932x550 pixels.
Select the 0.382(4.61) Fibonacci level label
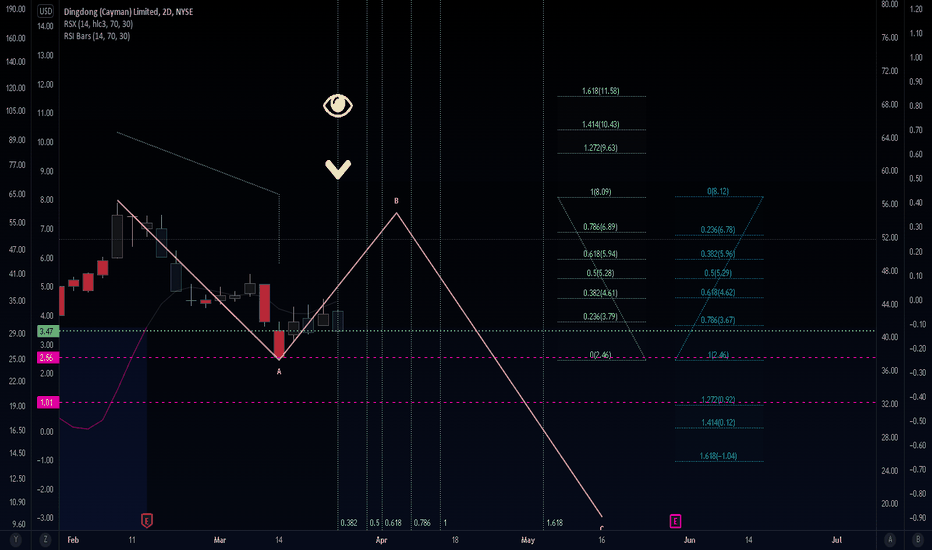click(600, 293)
